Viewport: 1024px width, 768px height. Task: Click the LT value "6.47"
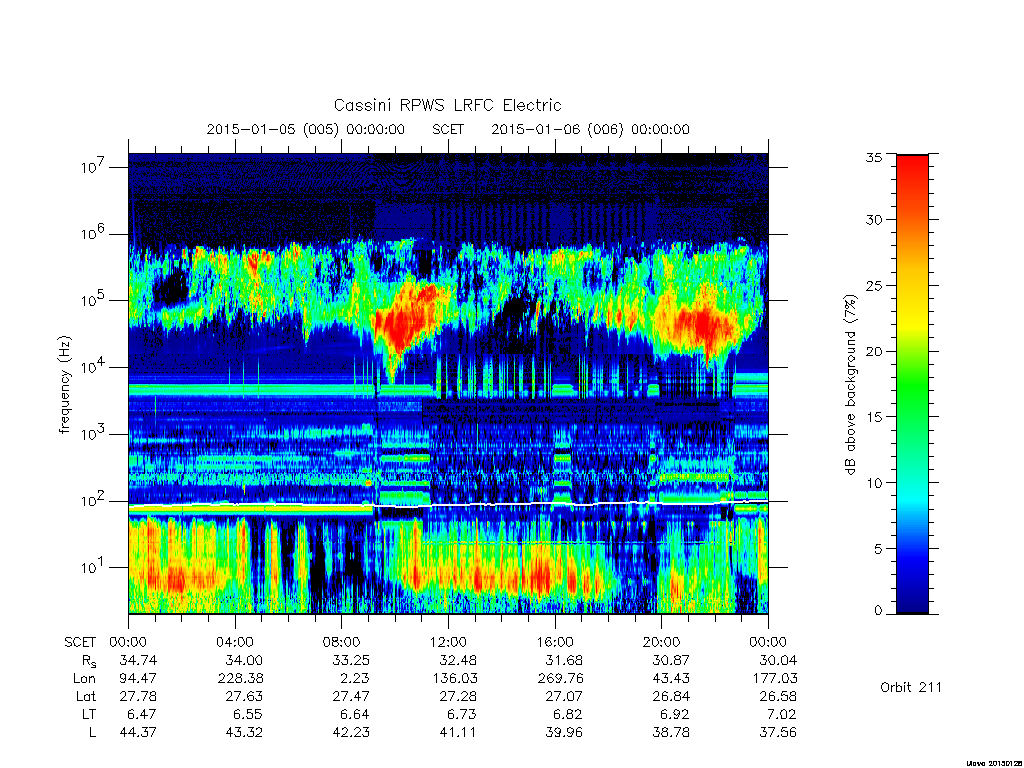coord(142,714)
